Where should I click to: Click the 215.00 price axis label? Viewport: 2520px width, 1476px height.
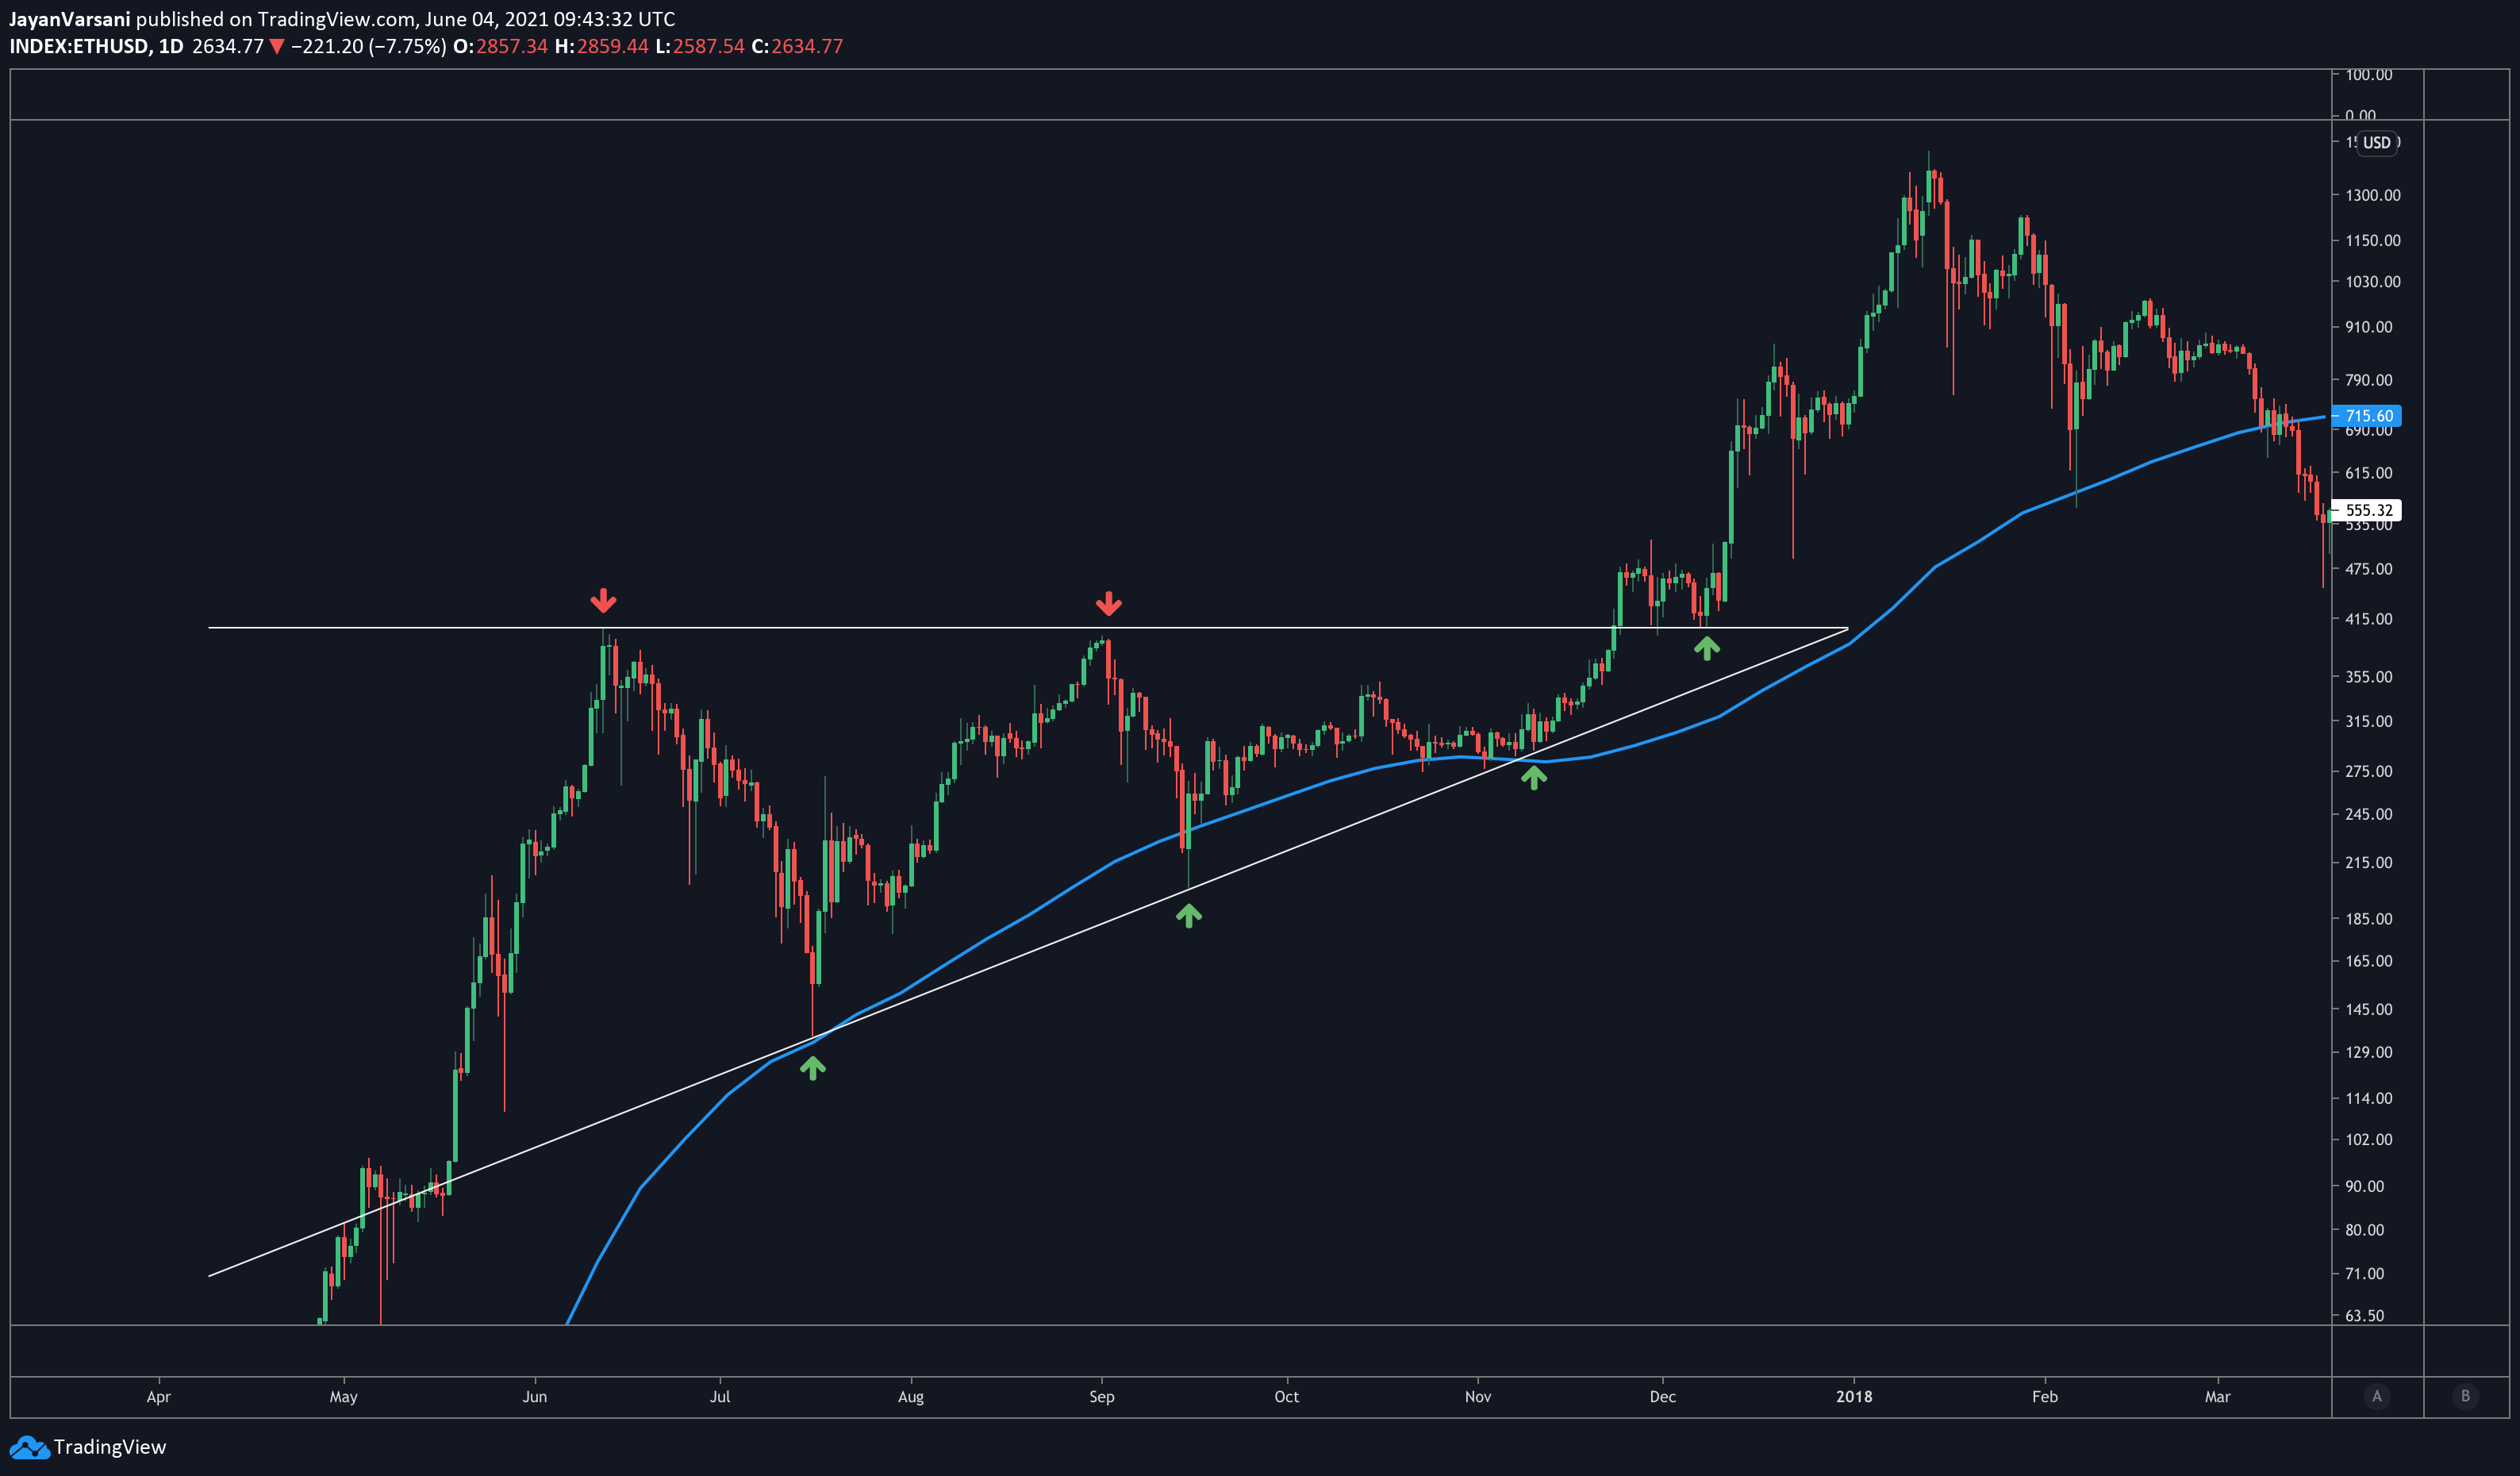pyautogui.click(x=2369, y=862)
